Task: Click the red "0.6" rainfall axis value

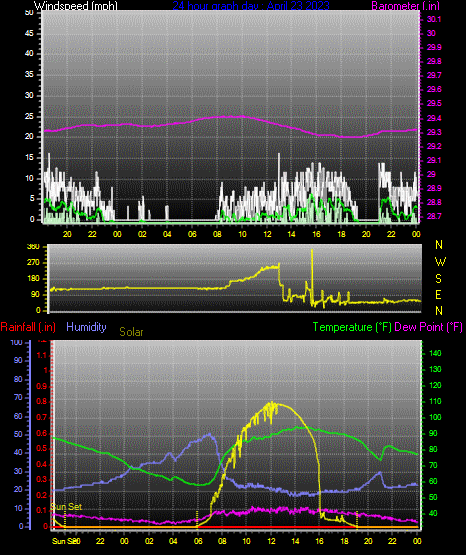Action: coord(42,433)
